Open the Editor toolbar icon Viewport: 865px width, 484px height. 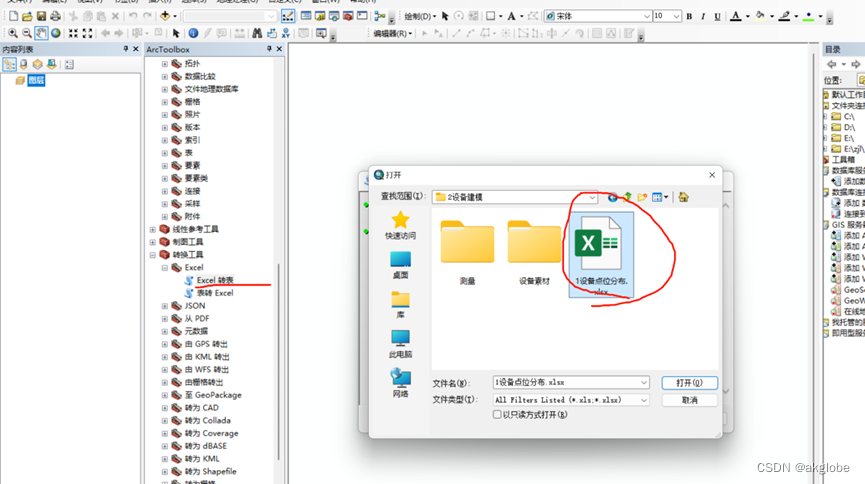click(x=288, y=16)
